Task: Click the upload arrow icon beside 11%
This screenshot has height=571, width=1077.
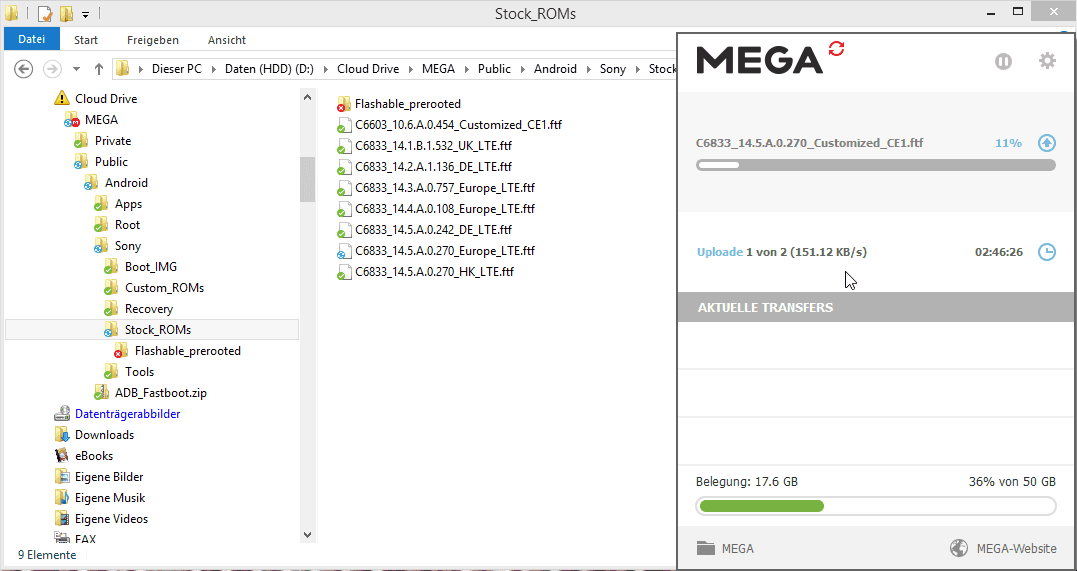Action: point(1046,143)
